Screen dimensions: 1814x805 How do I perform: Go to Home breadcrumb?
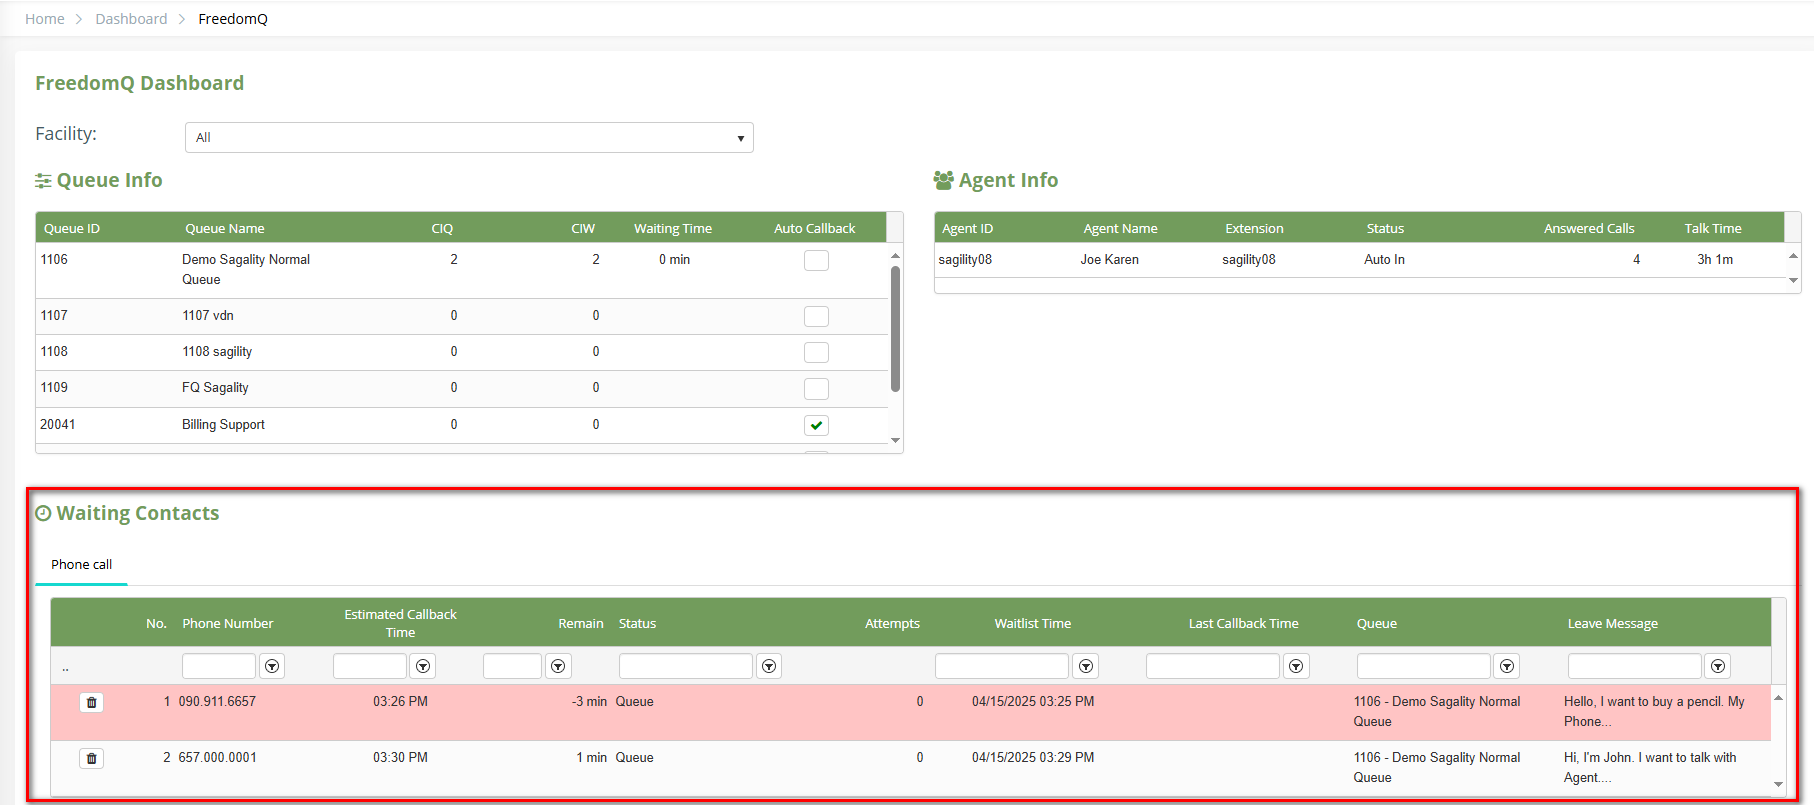tap(44, 19)
